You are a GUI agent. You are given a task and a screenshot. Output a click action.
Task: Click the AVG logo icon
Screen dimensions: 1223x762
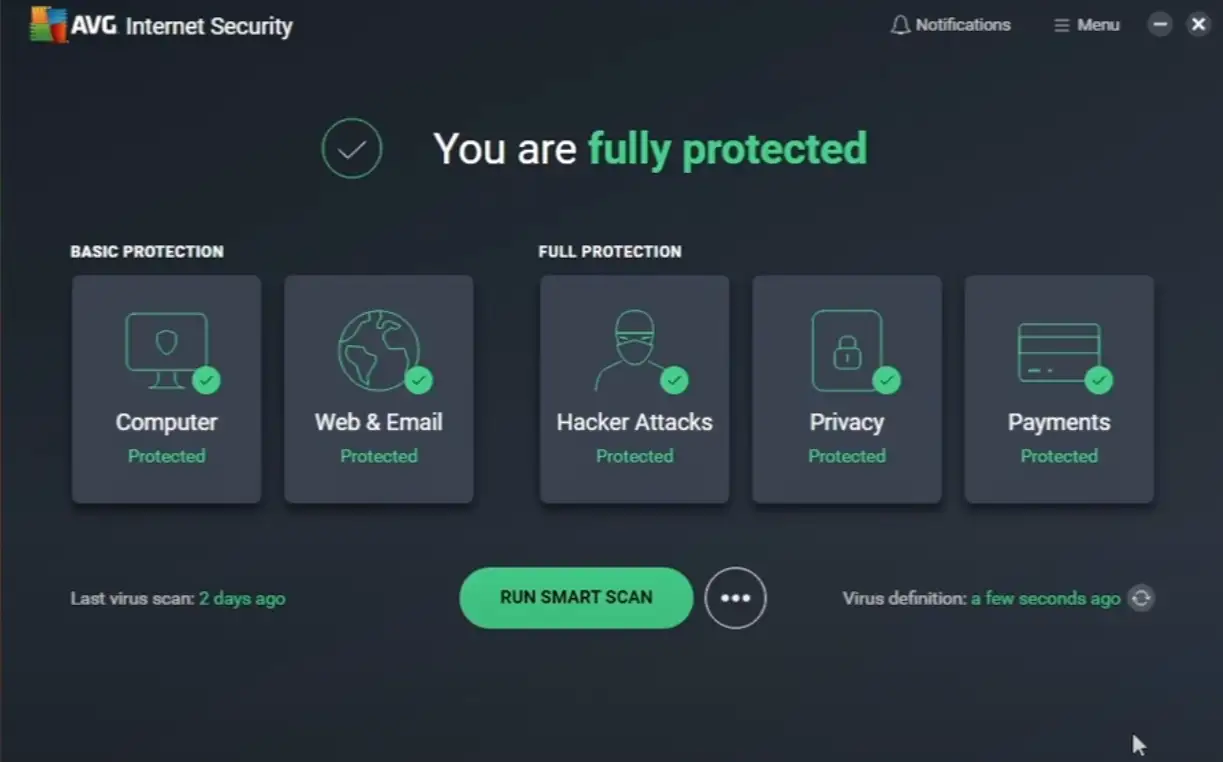[48, 25]
